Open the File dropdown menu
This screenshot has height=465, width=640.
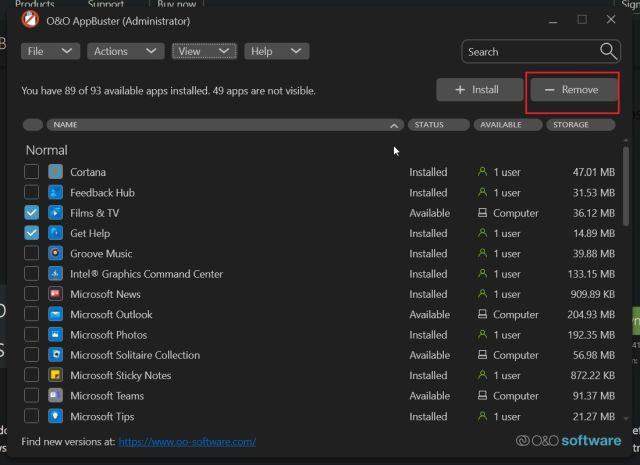pyautogui.click(x=50, y=51)
